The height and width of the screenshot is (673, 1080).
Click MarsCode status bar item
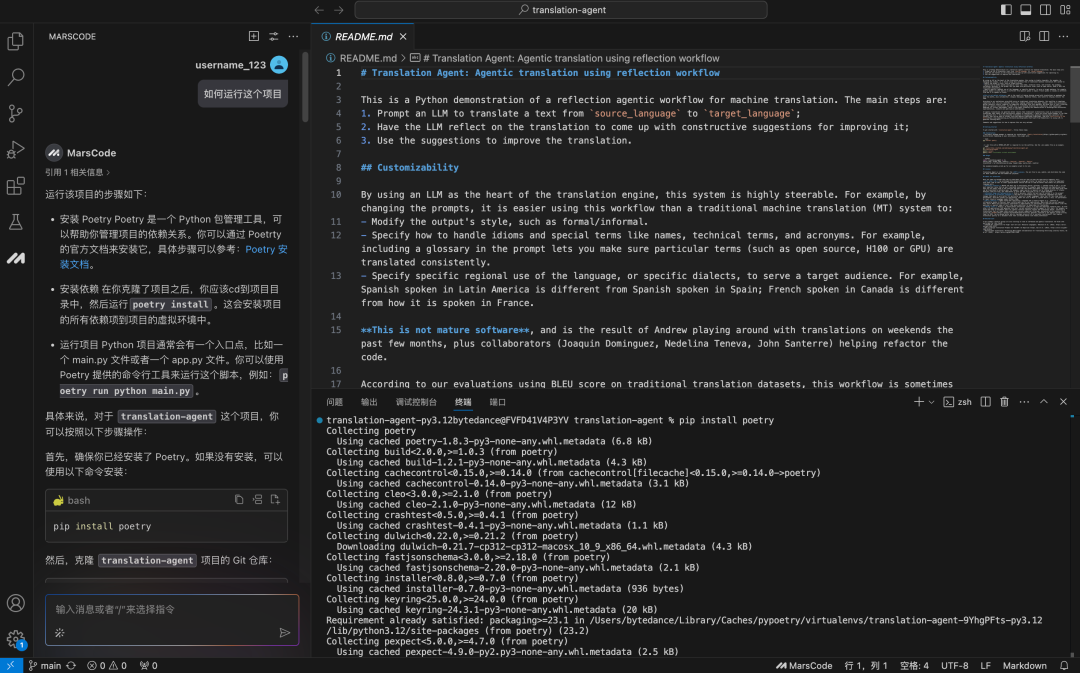(804, 665)
